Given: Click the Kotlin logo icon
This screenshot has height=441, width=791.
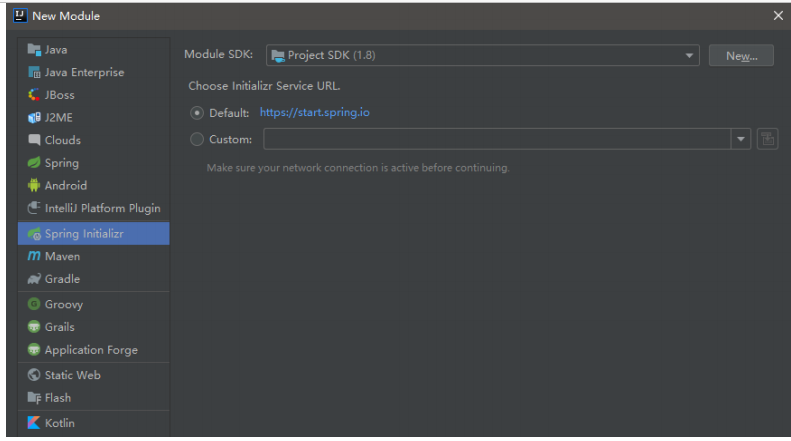Looking at the screenshot, I should tap(34, 422).
